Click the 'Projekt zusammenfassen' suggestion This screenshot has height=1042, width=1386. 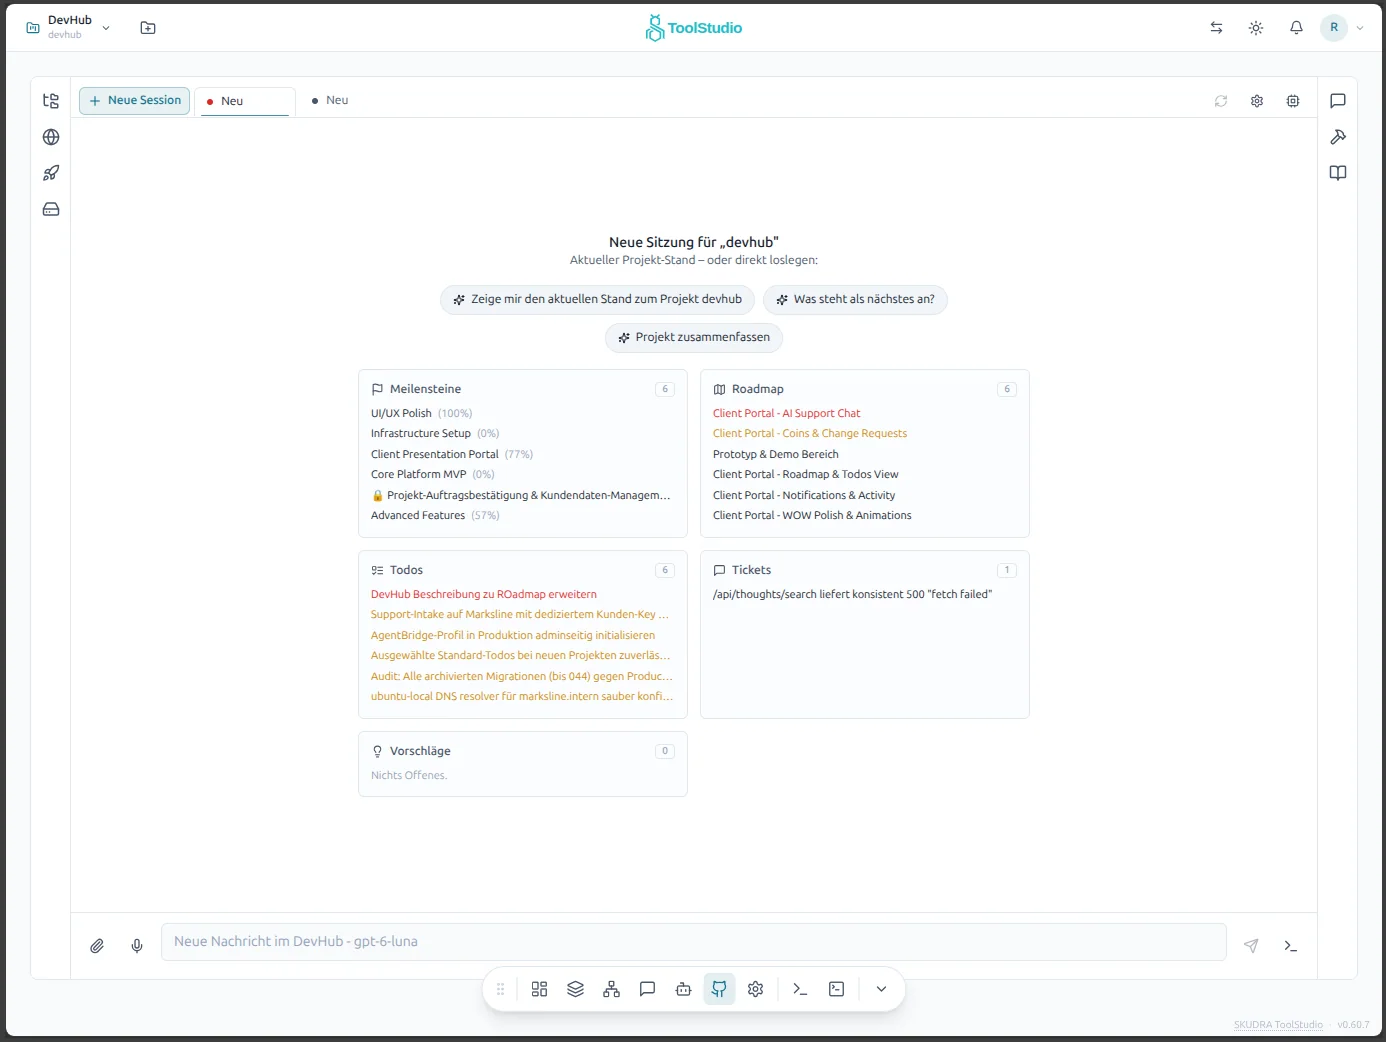[694, 338]
